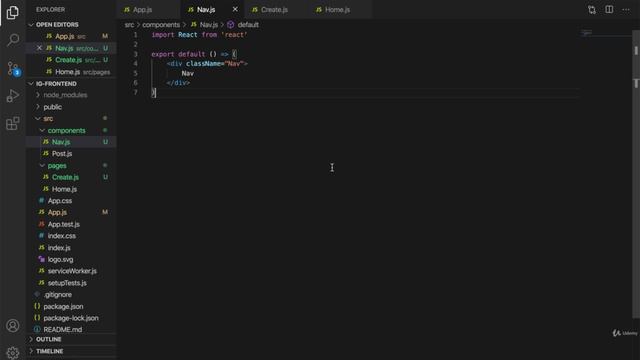The height and width of the screenshot is (360, 640).
Task: Select Create.js in Open Editors
Action: tap(71, 60)
